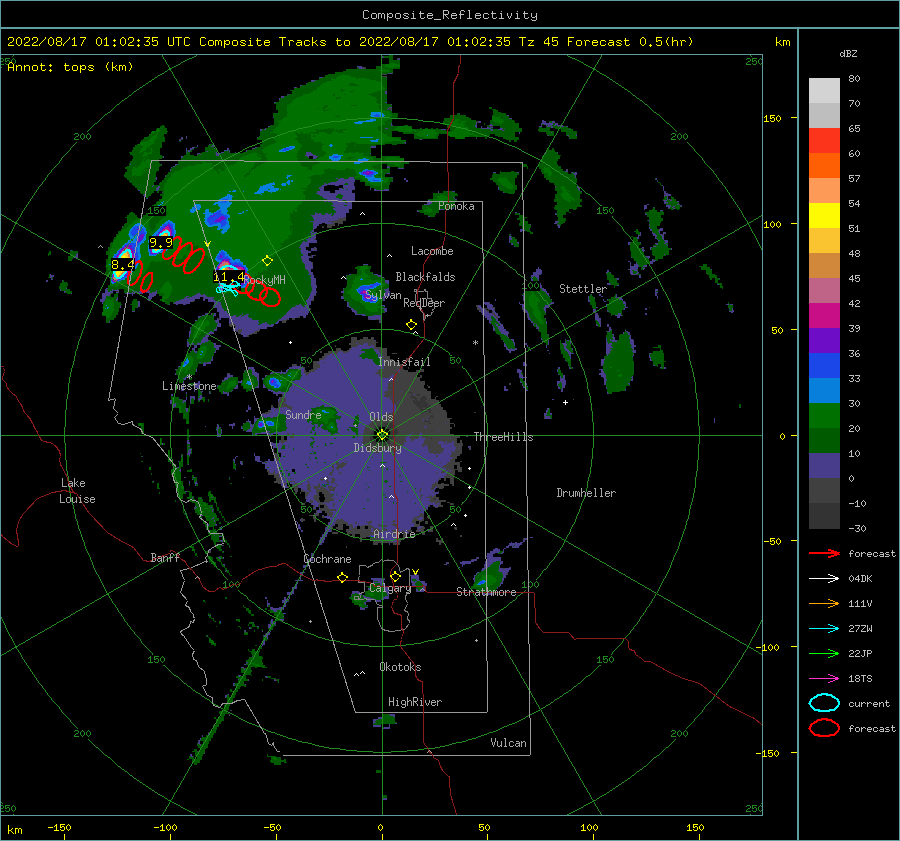Image resolution: width=900 pixels, height=841 pixels.
Task: Click the Ponoka city label
Action: (456, 206)
